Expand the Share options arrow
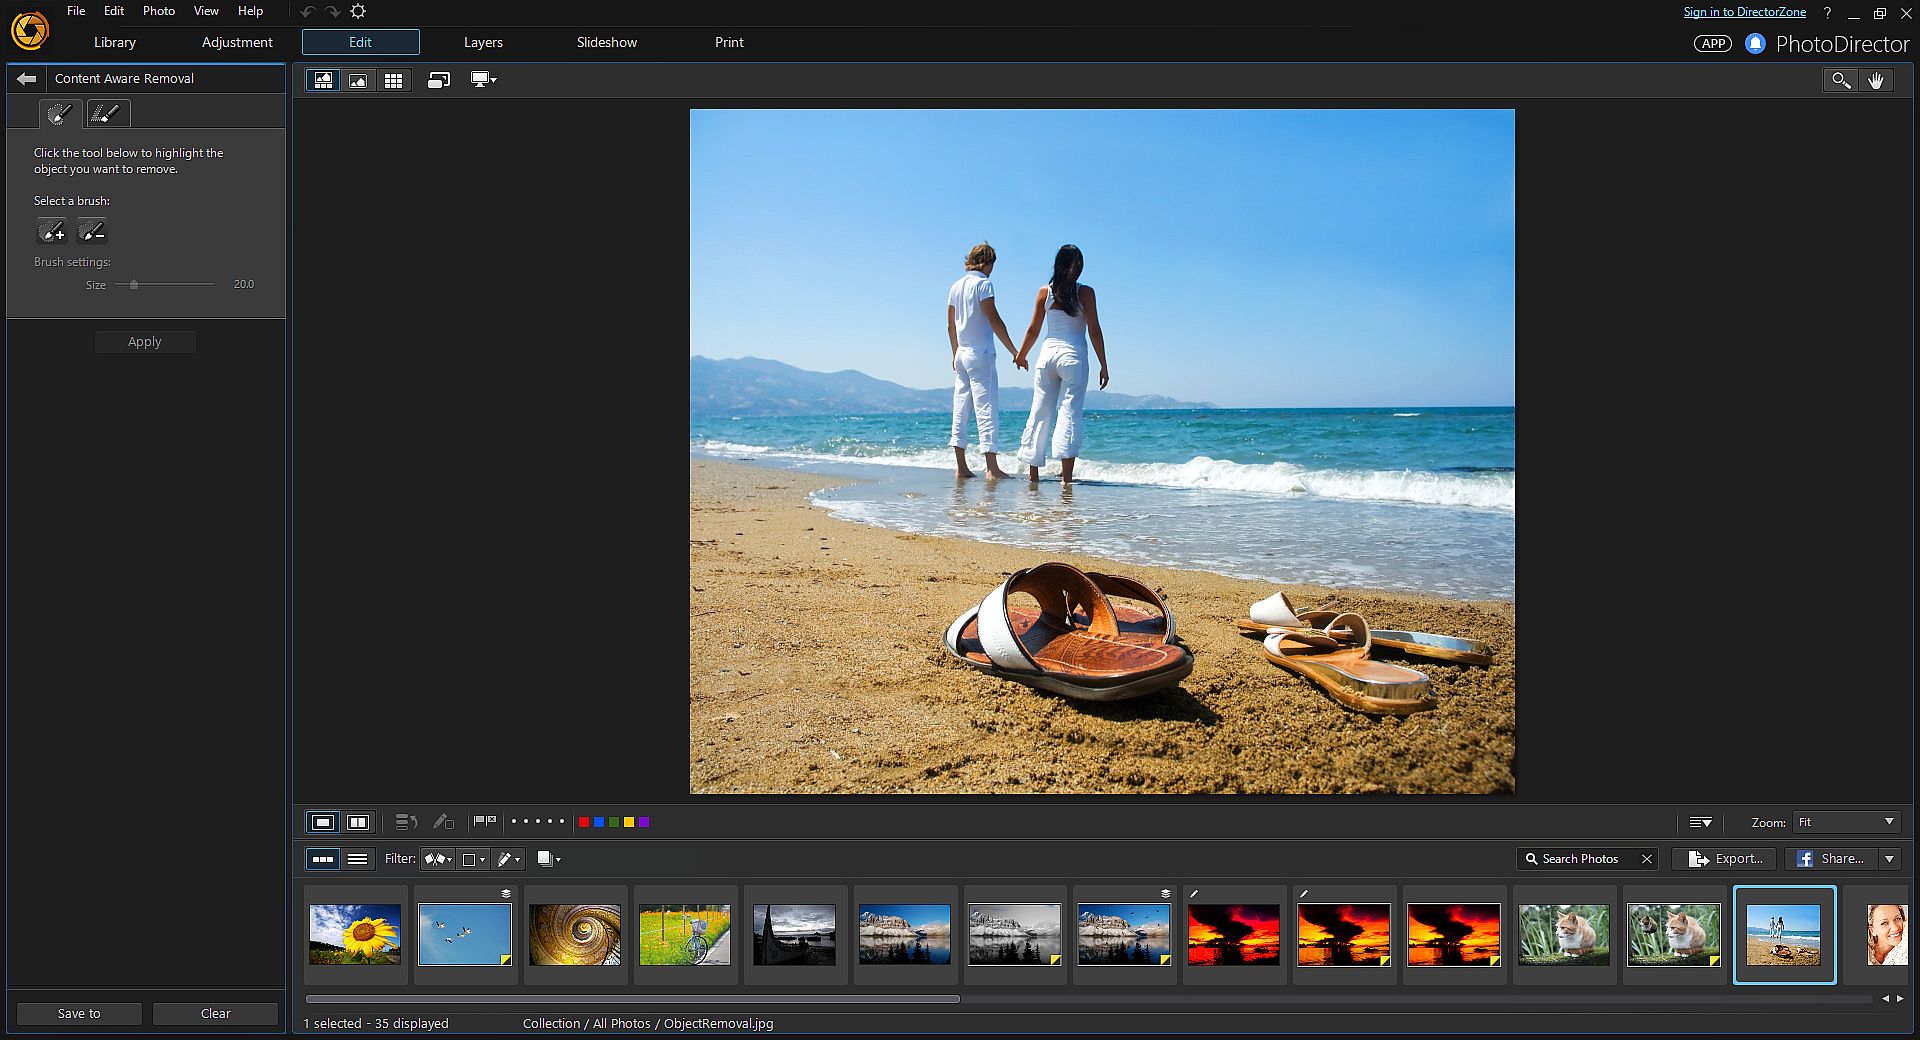This screenshot has width=1920, height=1040. coord(1889,859)
